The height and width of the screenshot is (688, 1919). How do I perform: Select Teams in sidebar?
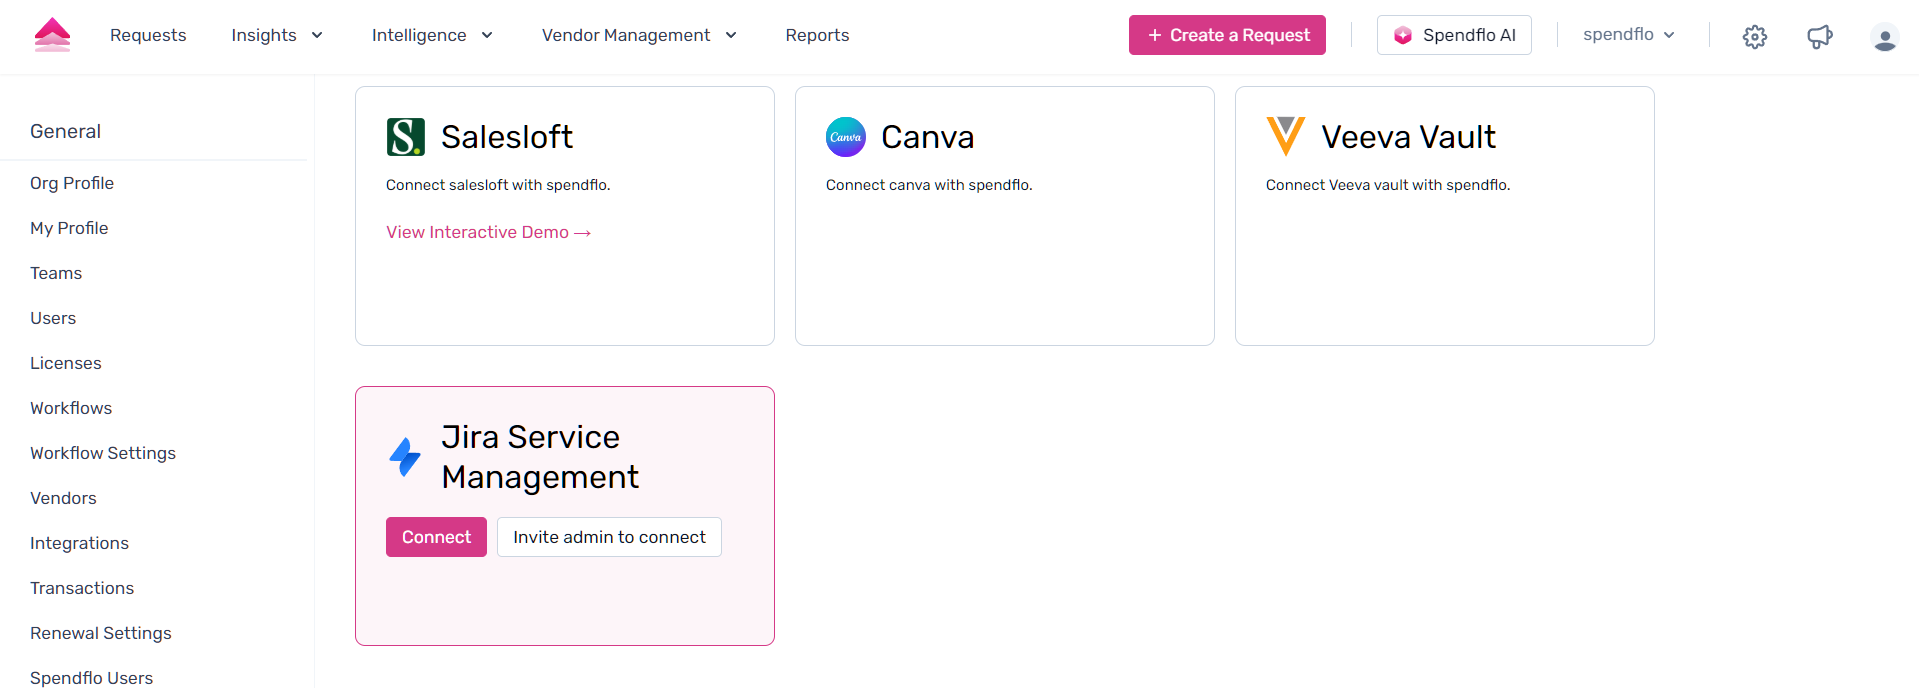56,273
